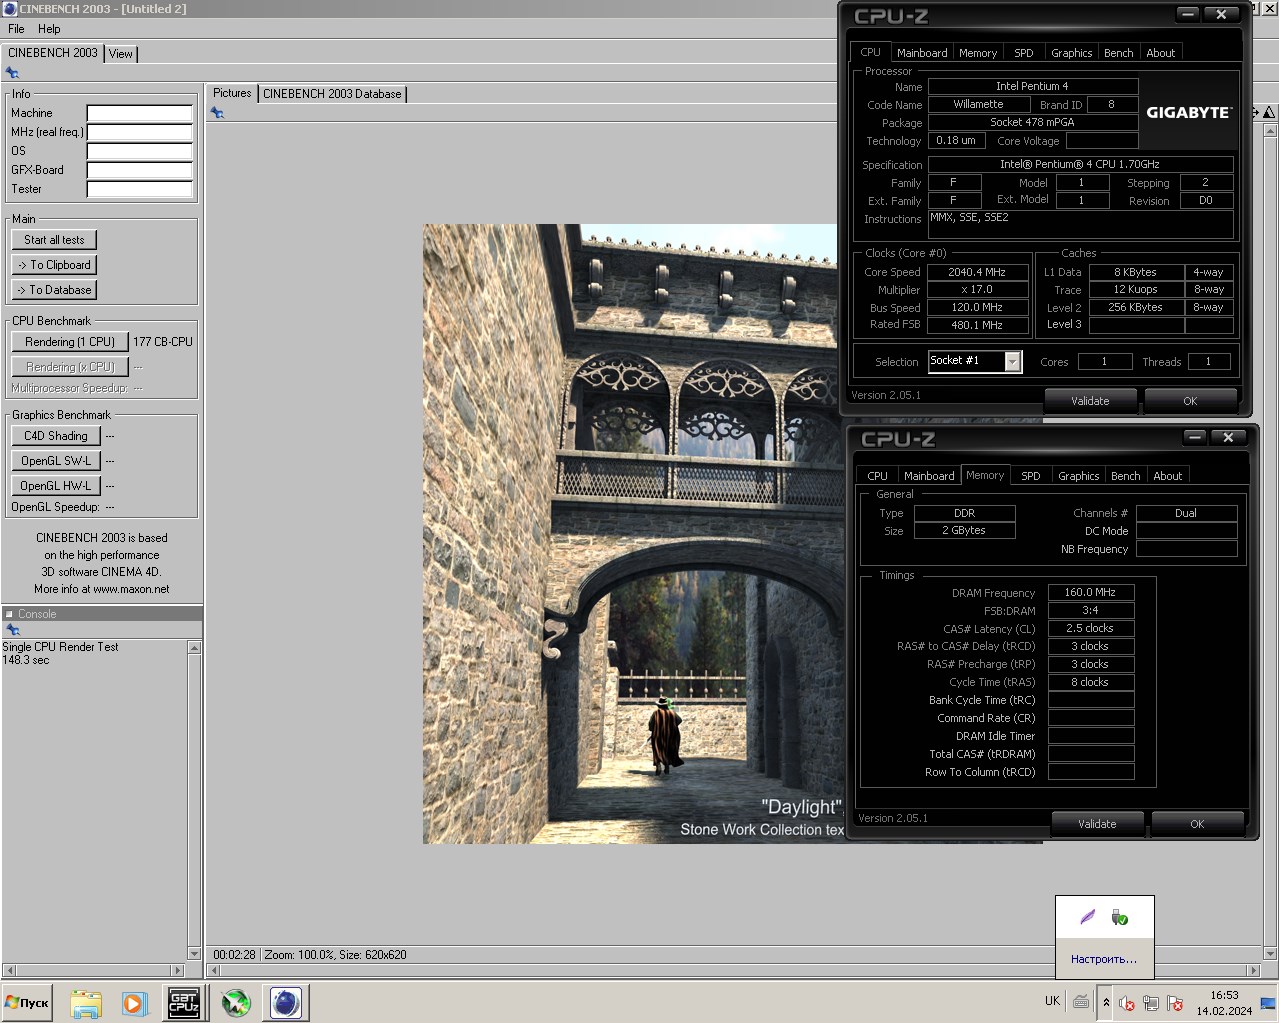
Task: Collapse the hidden tray icons arrow
Action: click(1106, 1002)
